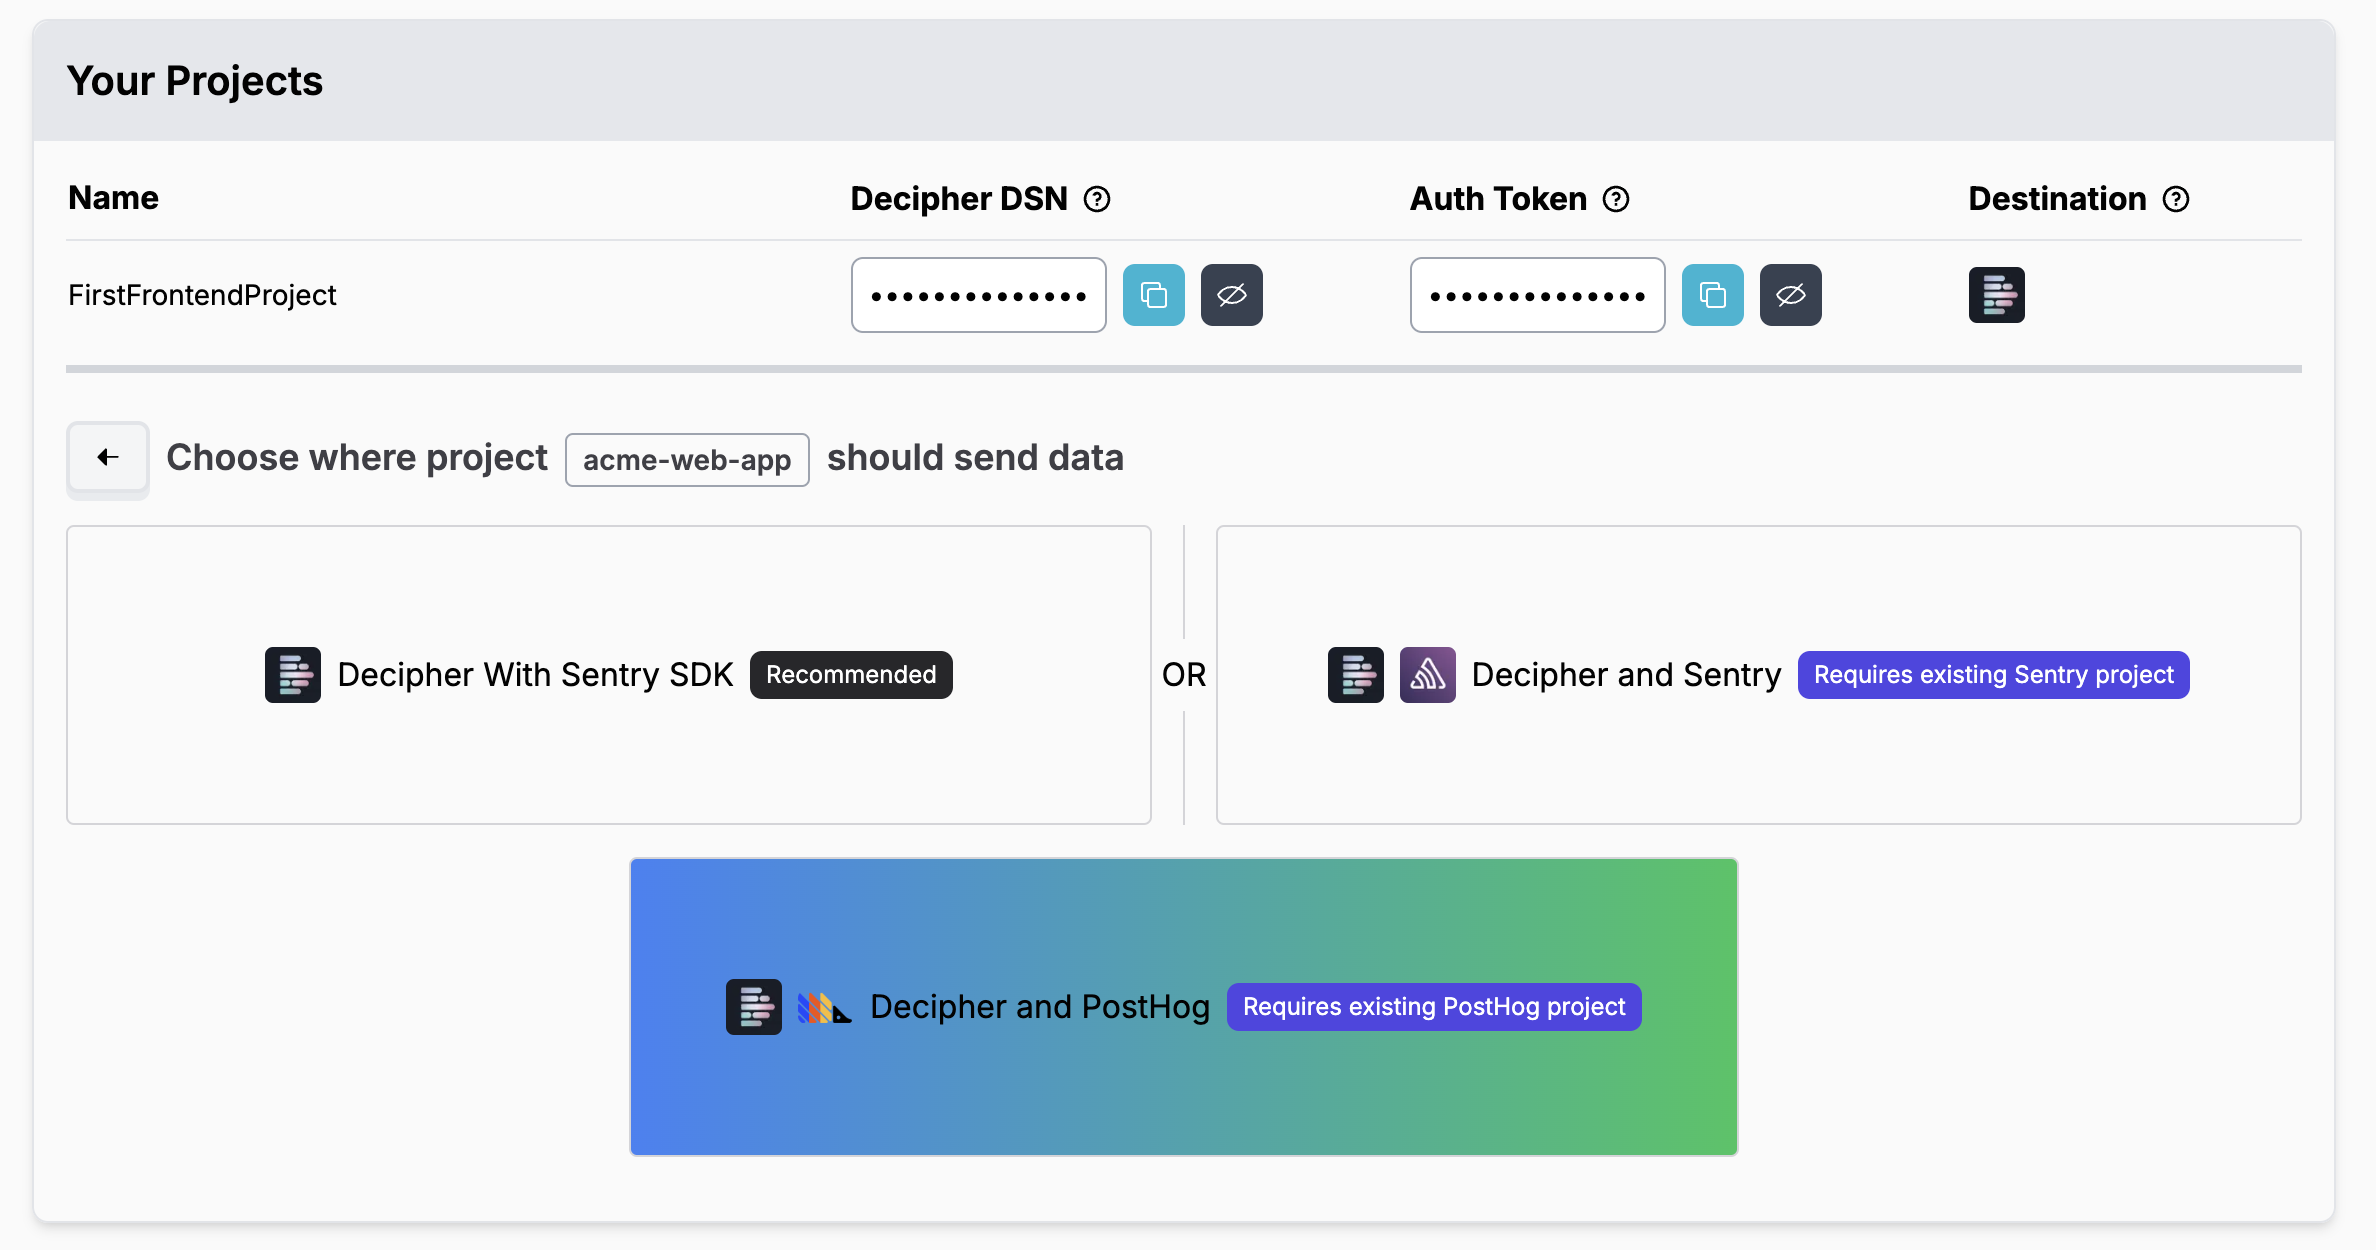This screenshot has height=1250, width=2376.
Task: Reveal the hidden Decipher DSN
Action: pos(1231,295)
